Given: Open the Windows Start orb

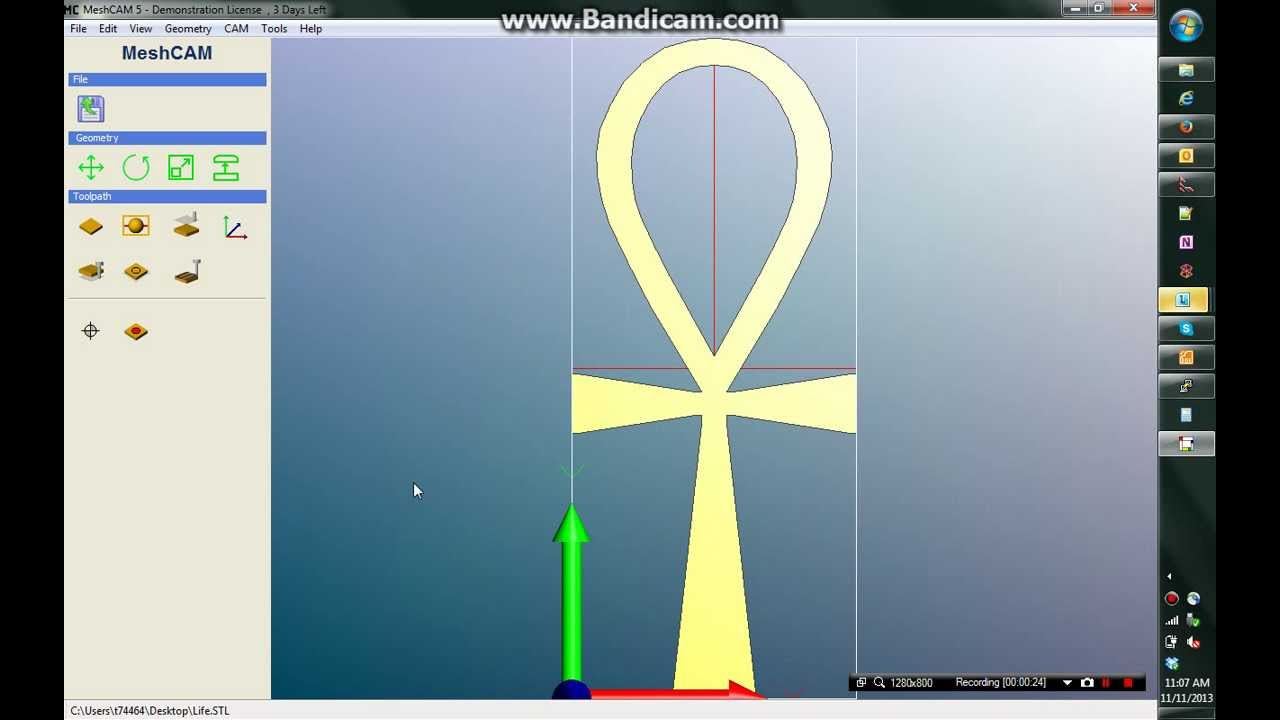Looking at the screenshot, I should pyautogui.click(x=1186, y=24).
